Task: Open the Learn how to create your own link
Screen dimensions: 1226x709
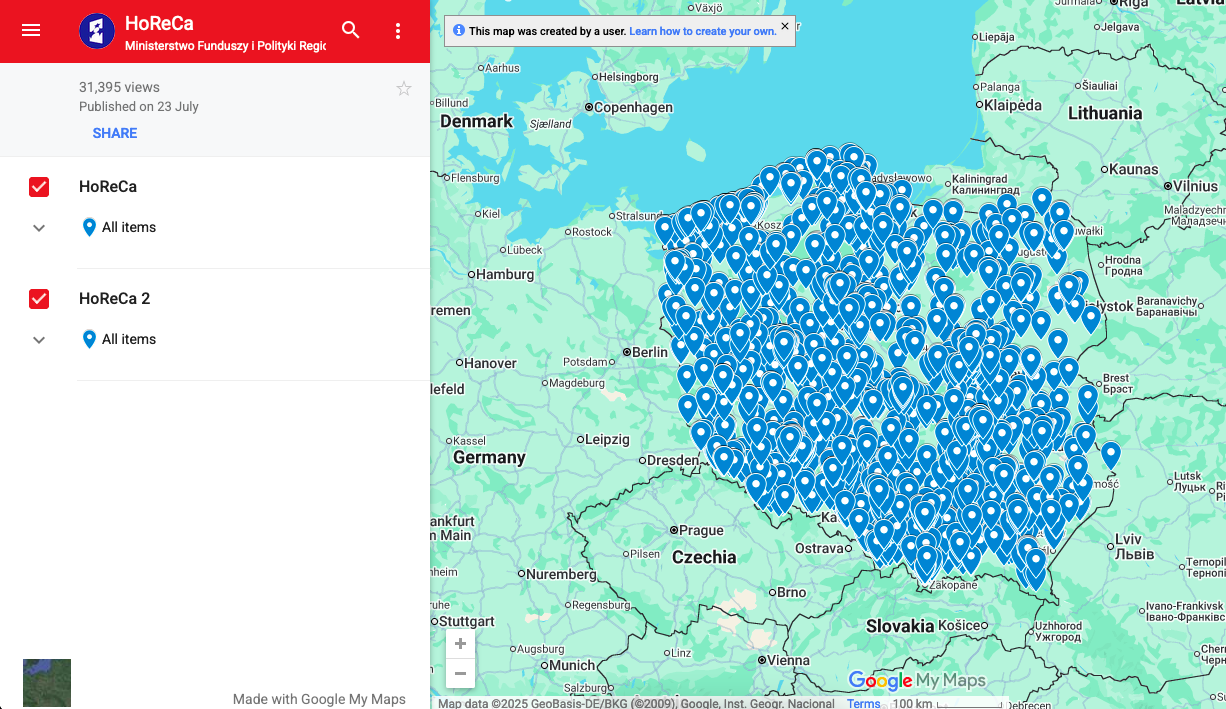Action: click(x=703, y=31)
